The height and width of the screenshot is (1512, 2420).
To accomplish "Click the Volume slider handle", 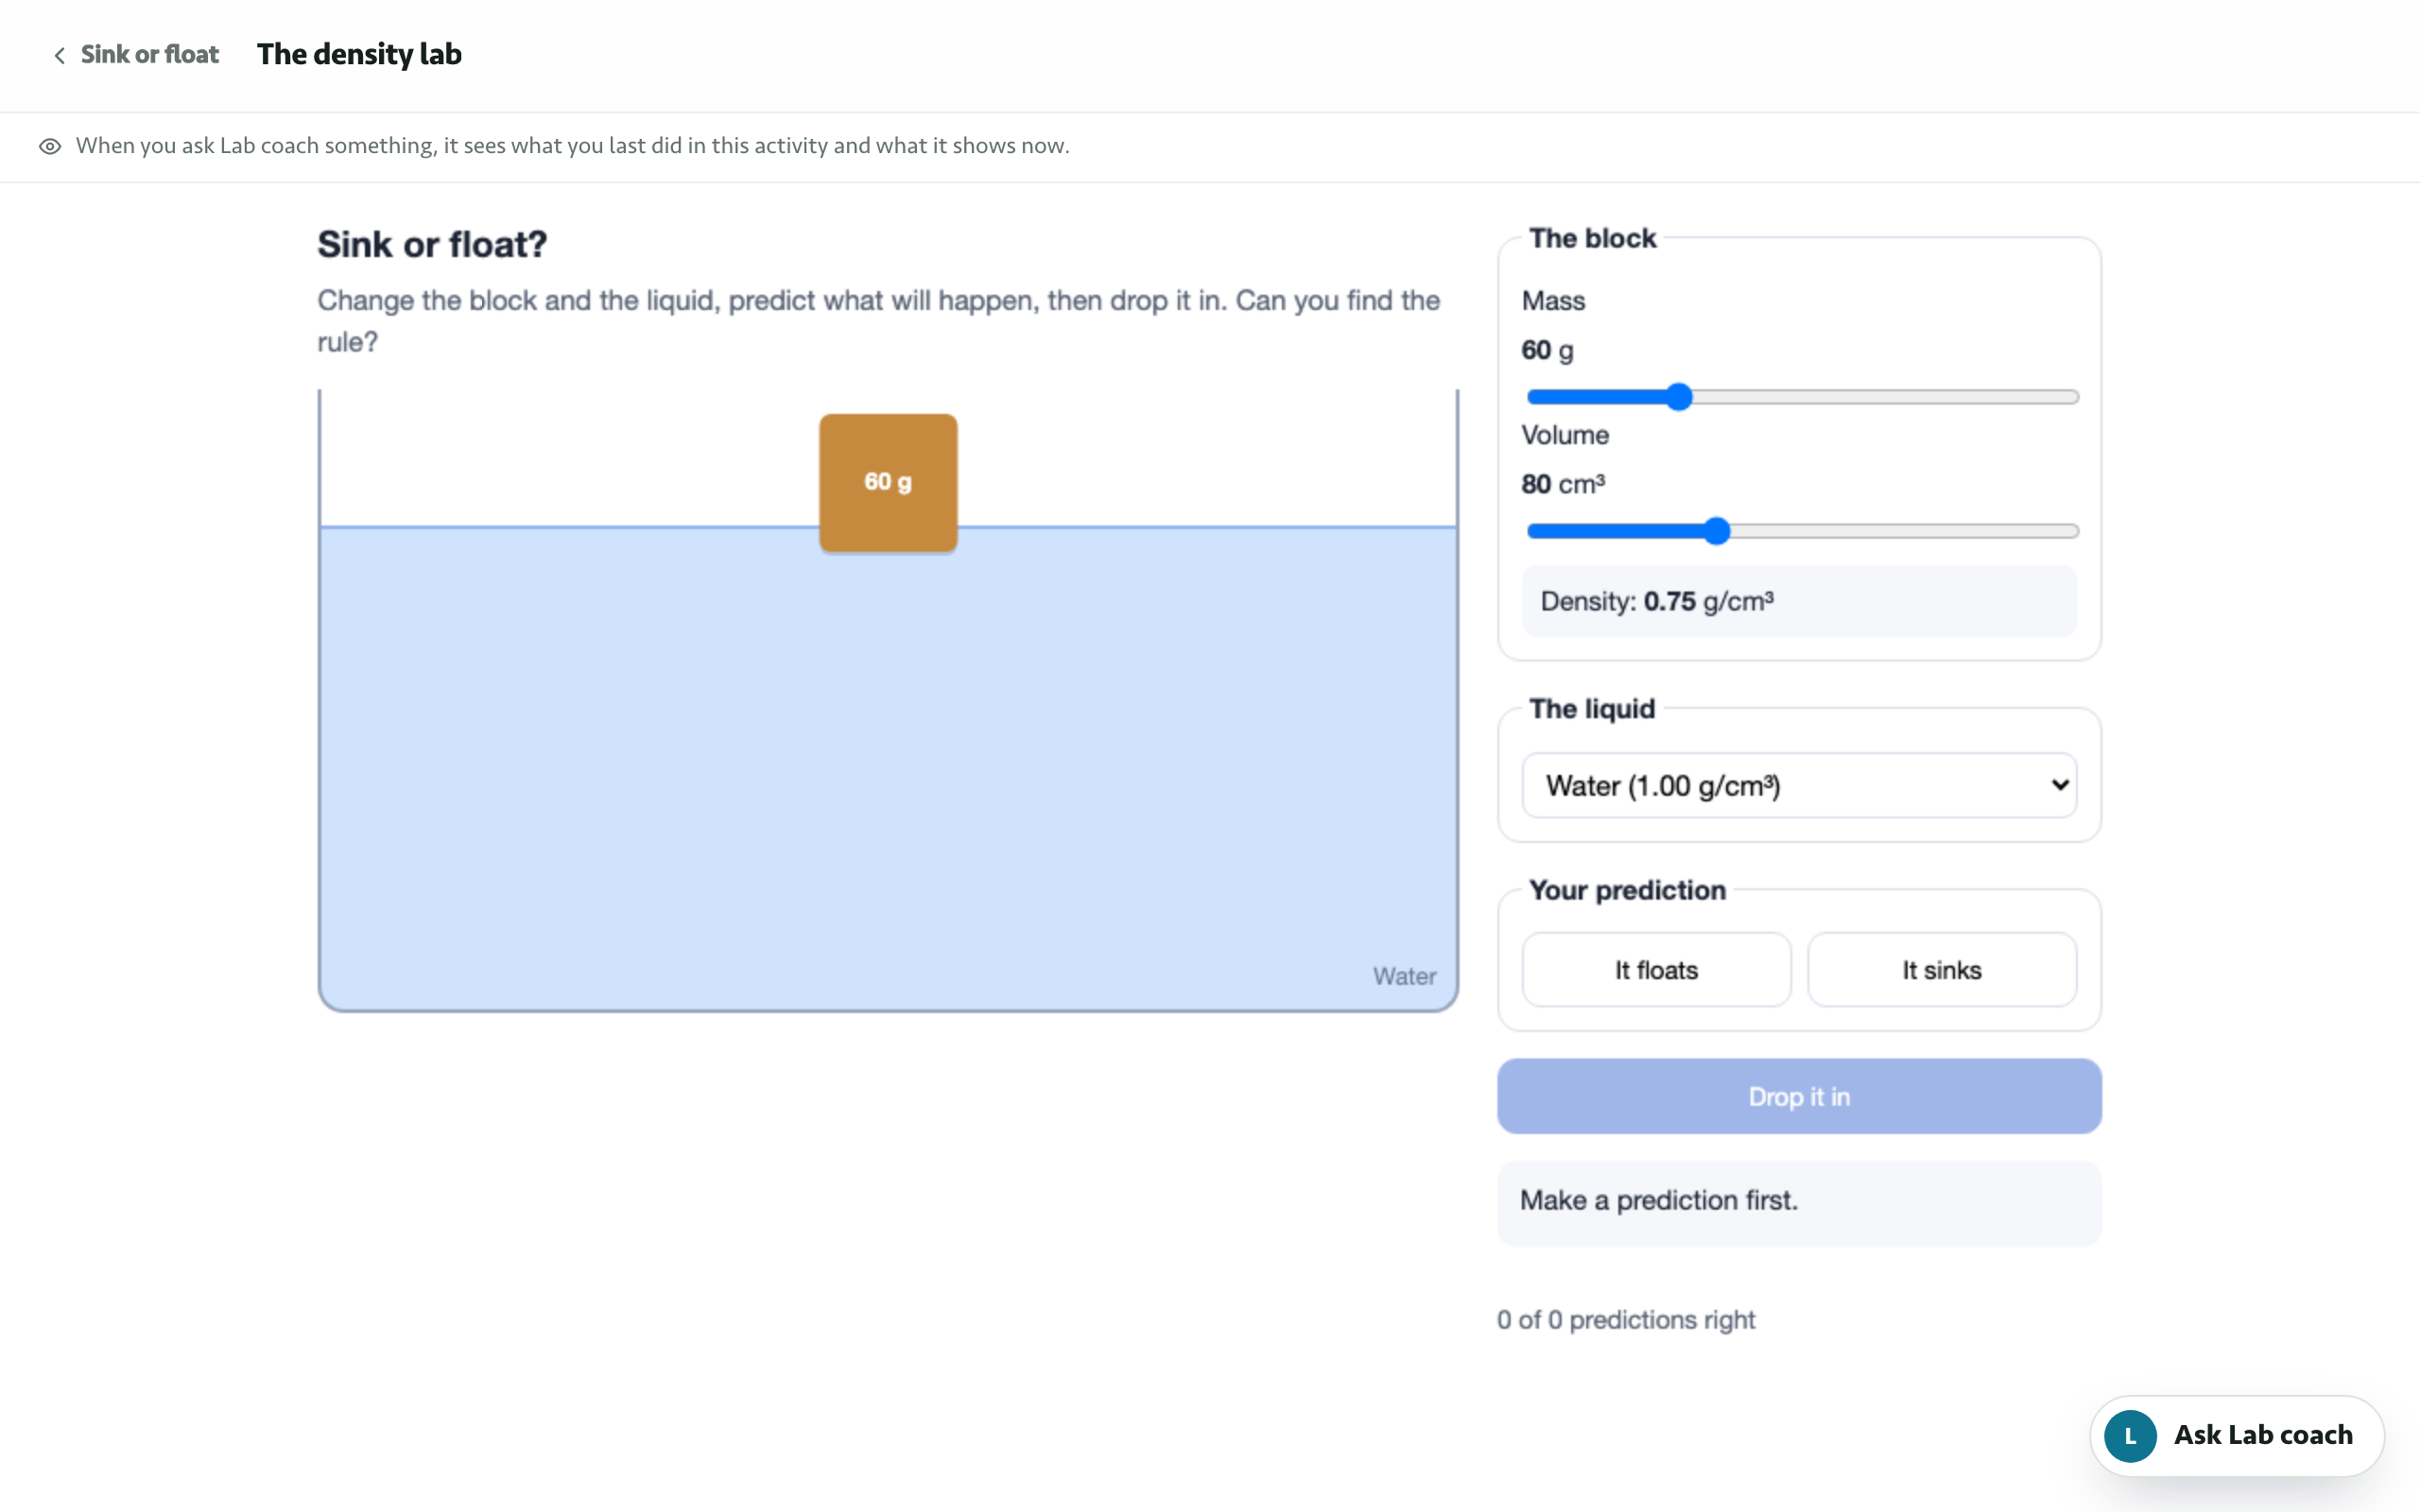I will [1716, 531].
